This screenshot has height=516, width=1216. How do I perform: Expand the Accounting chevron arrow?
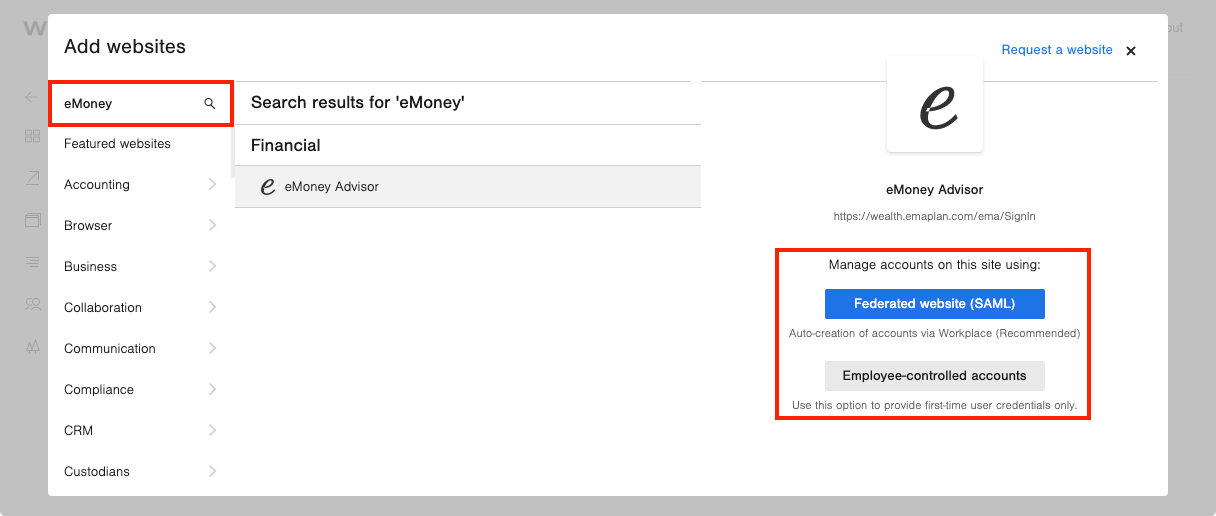click(212, 184)
